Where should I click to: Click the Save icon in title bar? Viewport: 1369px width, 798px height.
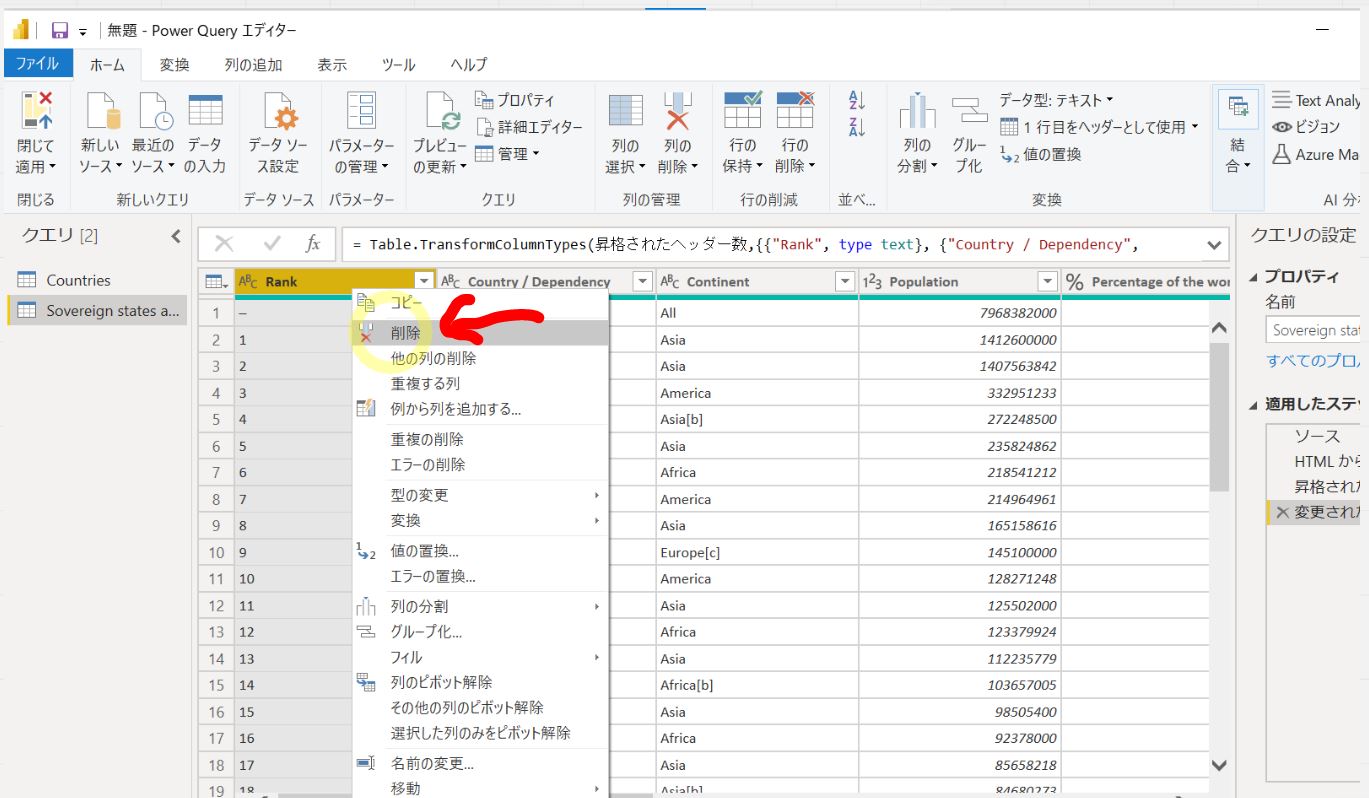tap(59, 30)
